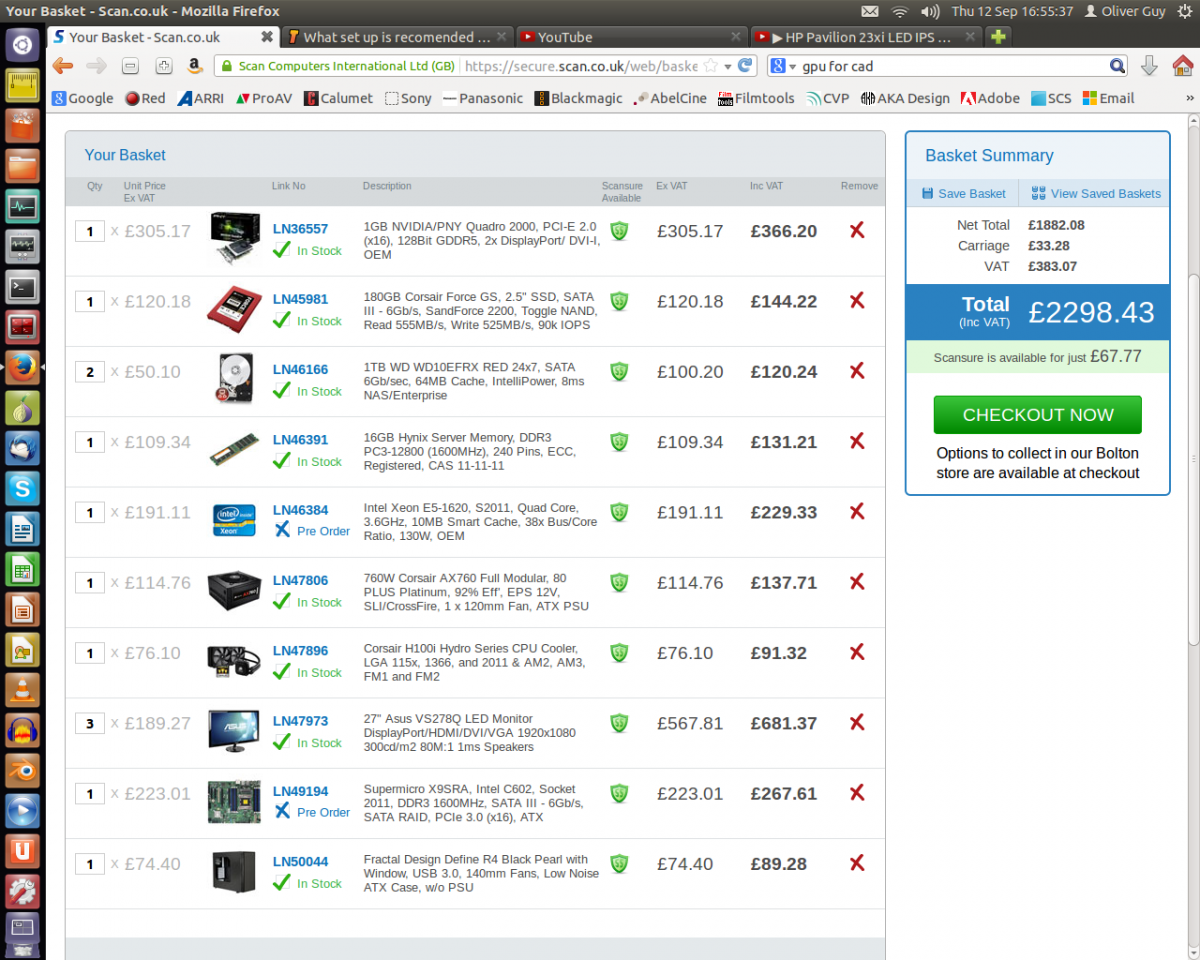Reload the Scan basket page
1200x960 pixels.
point(746,66)
